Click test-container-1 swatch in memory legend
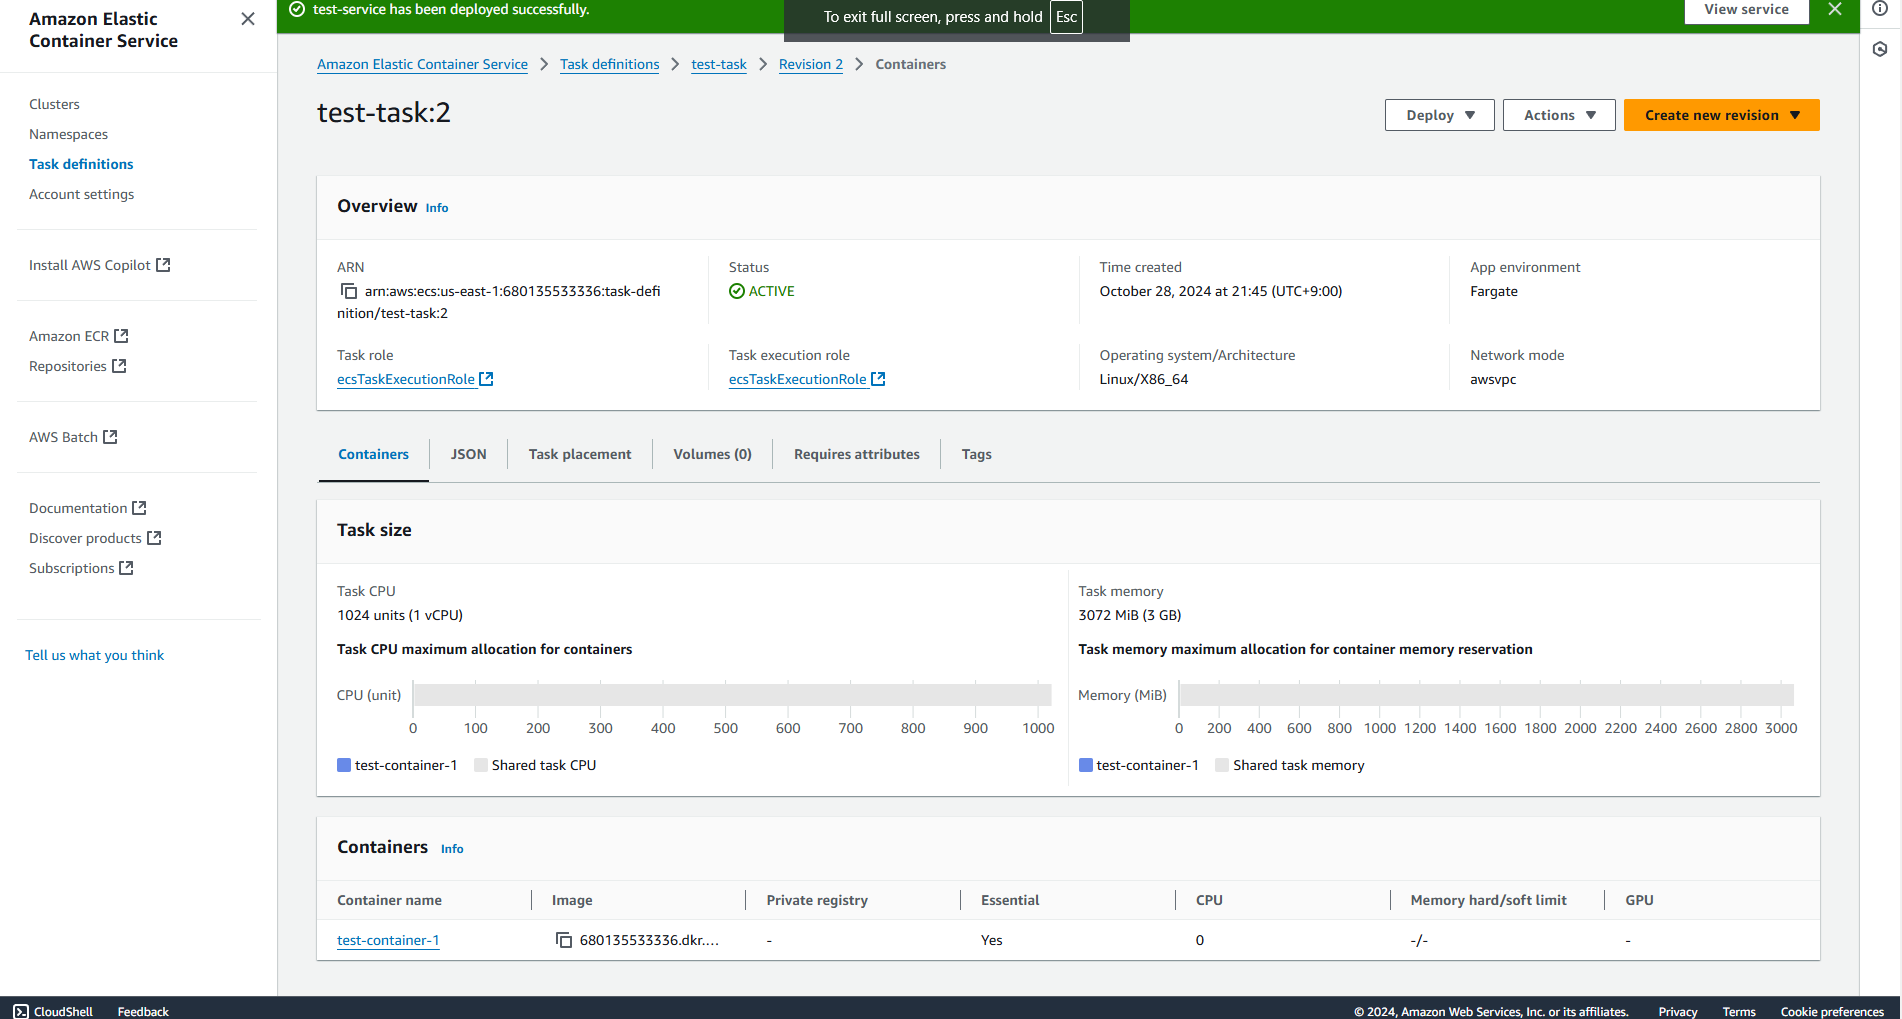1902x1019 pixels. 1086,765
